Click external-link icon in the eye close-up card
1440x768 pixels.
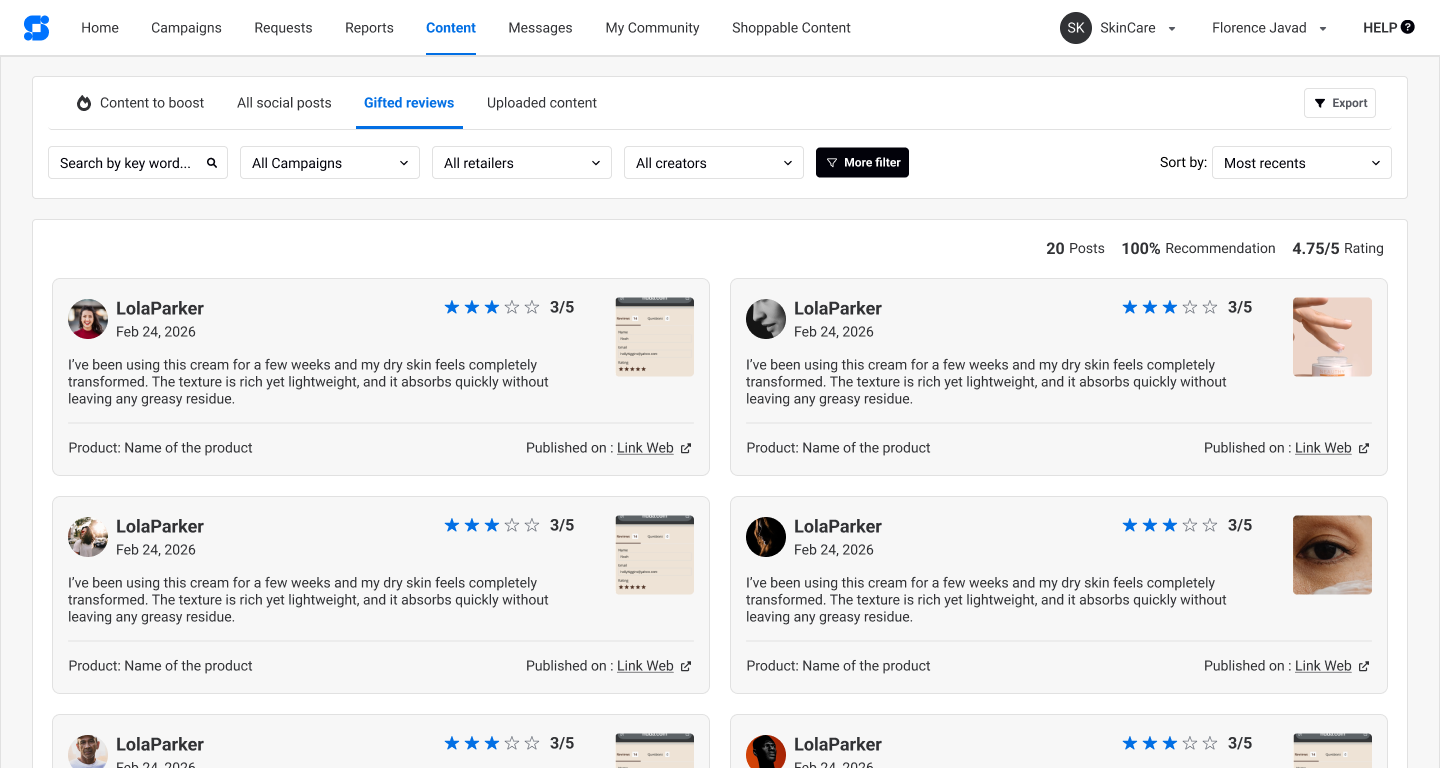(1364, 666)
